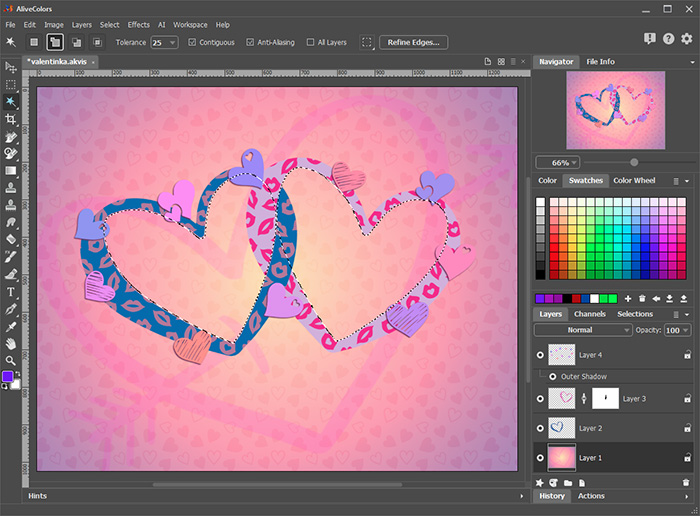The width and height of the screenshot is (700, 516).
Task: Open the 66% zoom level dropdown
Action: [574, 162]
